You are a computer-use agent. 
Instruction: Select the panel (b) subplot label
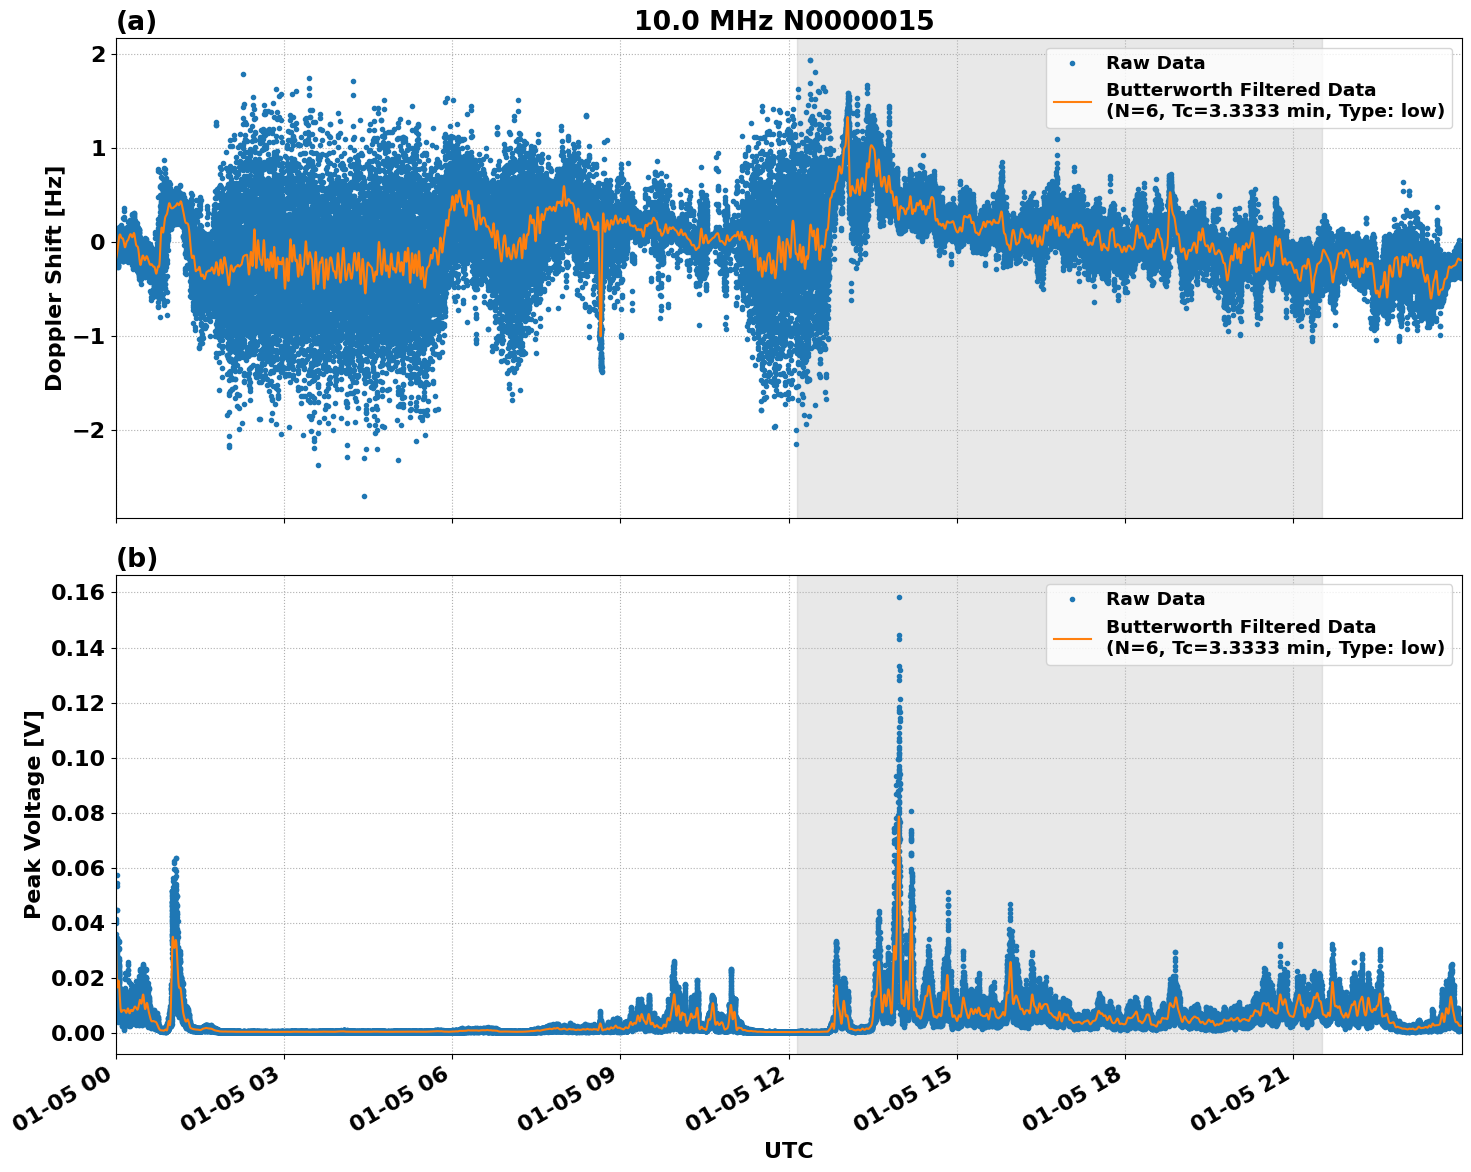[x=137, y=557]
